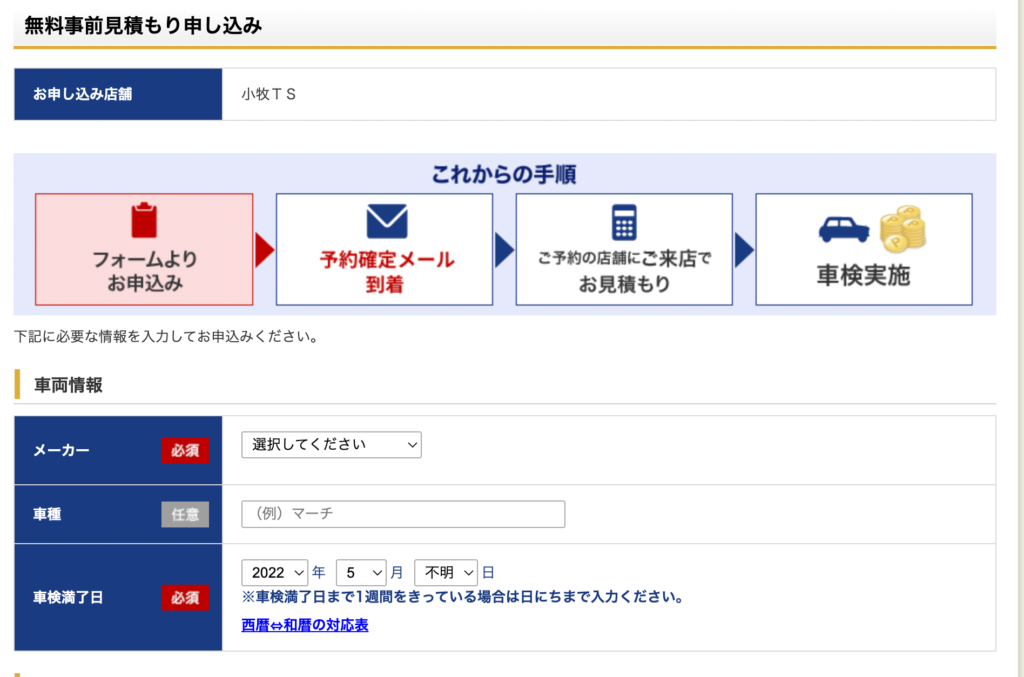
Task: Open the メーカー dropdown
Action: [x=331, y=445]
